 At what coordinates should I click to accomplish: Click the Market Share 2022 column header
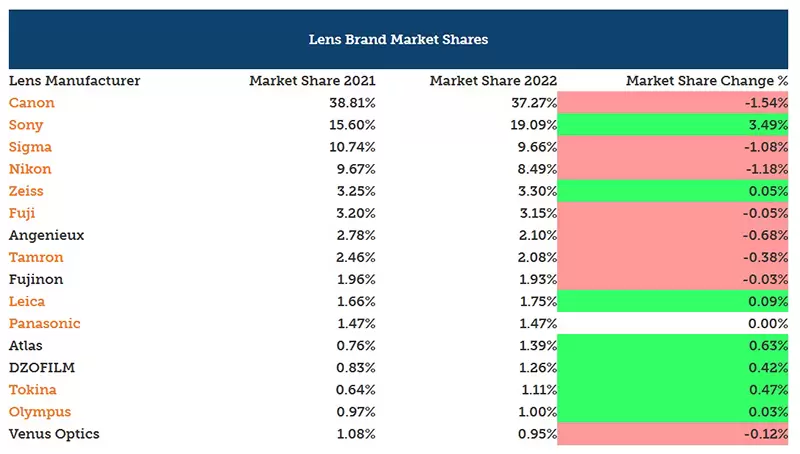[x=492, y=81]
